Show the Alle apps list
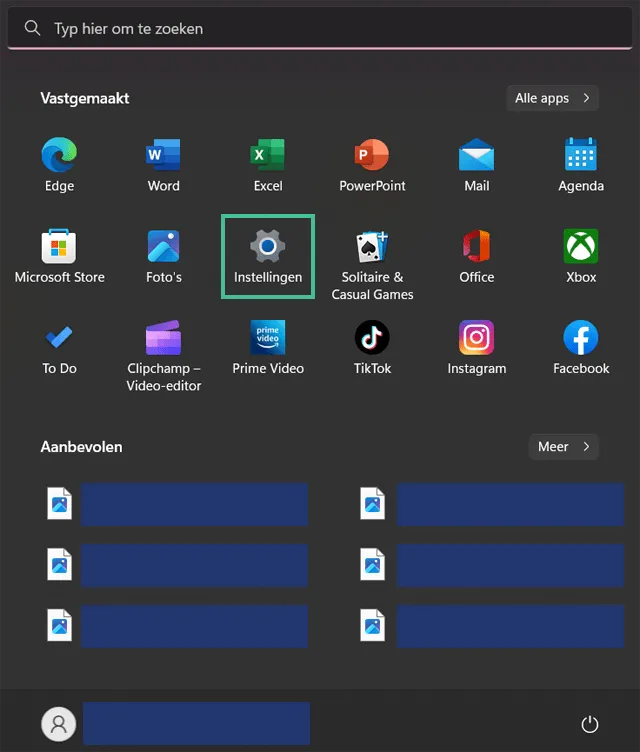The image size is (640, 752). point(552,98)
